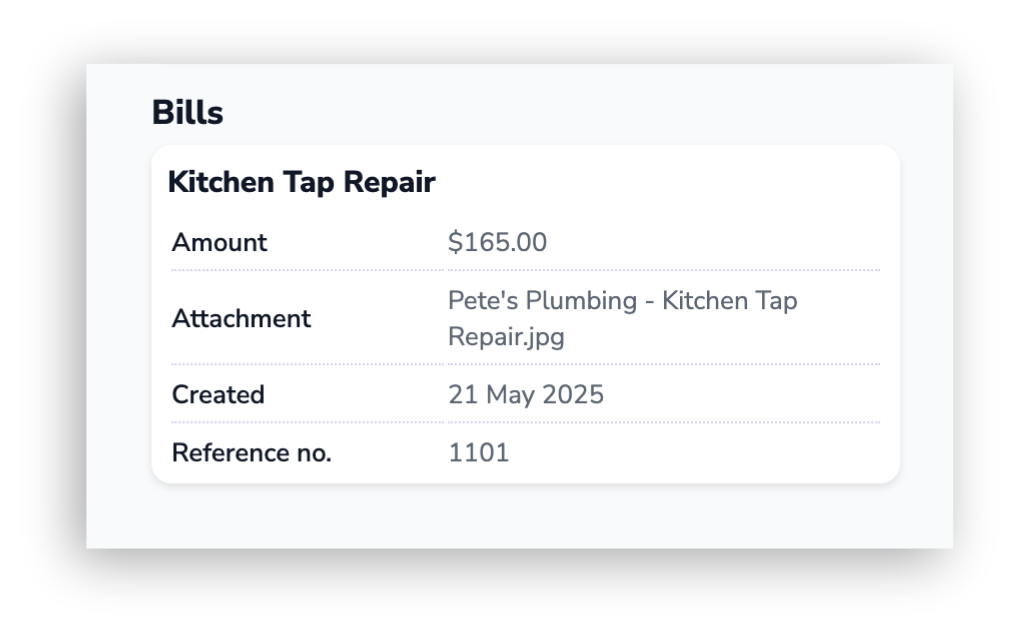Click the empty gray area below the bill card
The width and height of the screenshot is (1017, 635).
pyautogui.click(x=525, y=516)
